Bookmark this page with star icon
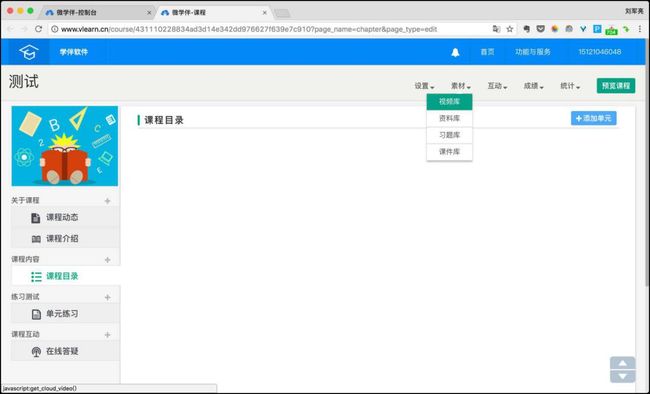Viewport: 650px width, 394px height. tap(510, 29)
